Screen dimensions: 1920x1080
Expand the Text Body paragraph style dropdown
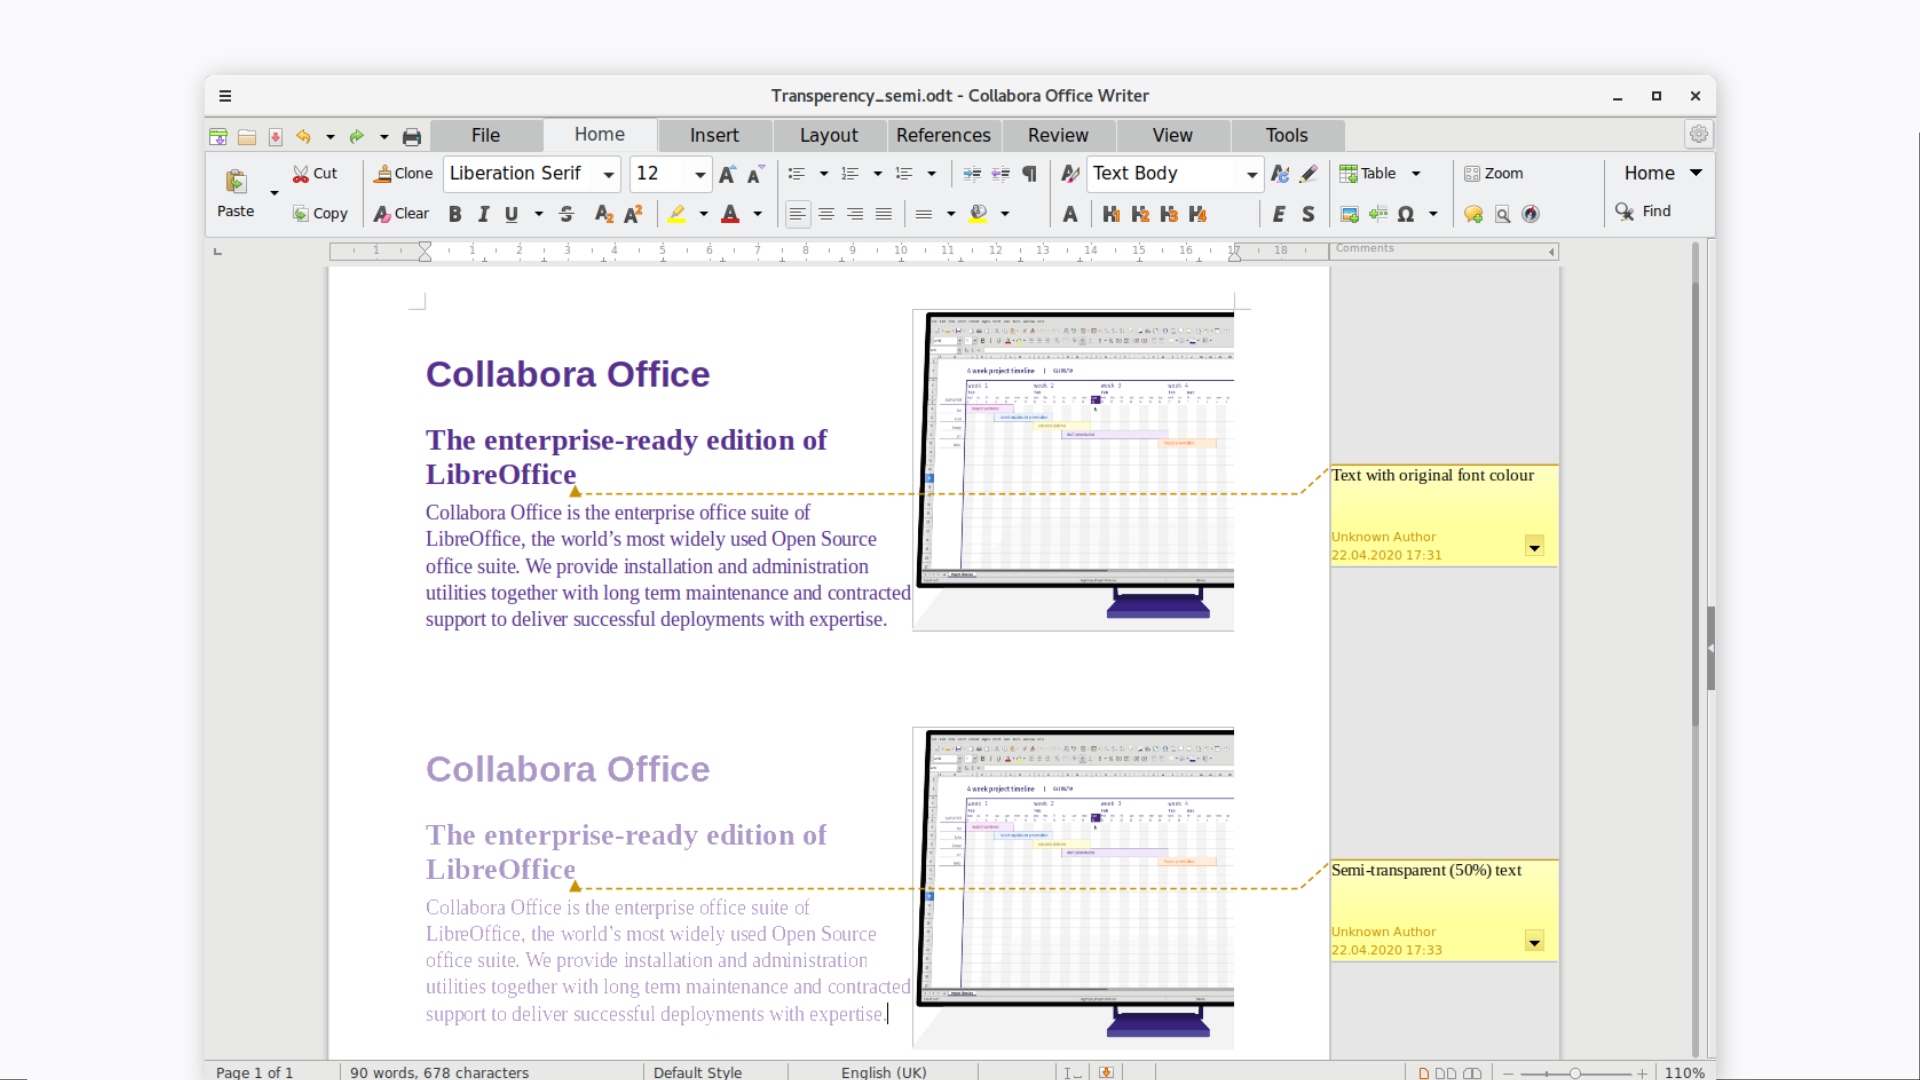1251,174
